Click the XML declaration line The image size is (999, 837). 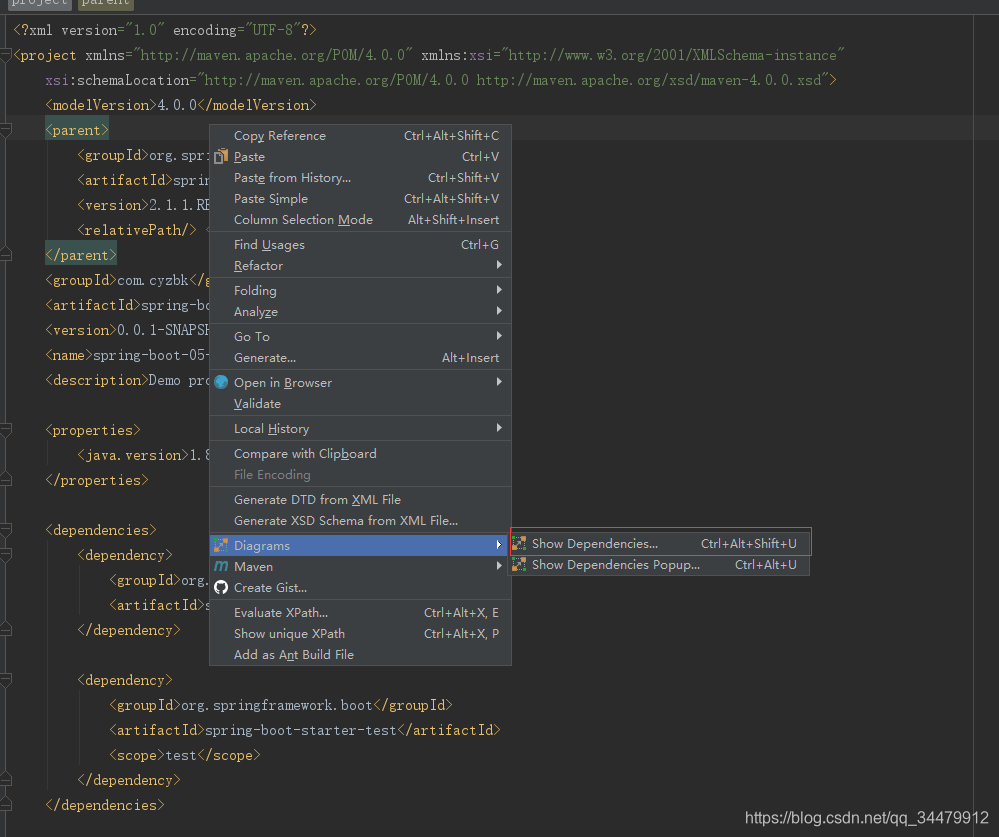[165, 30]
